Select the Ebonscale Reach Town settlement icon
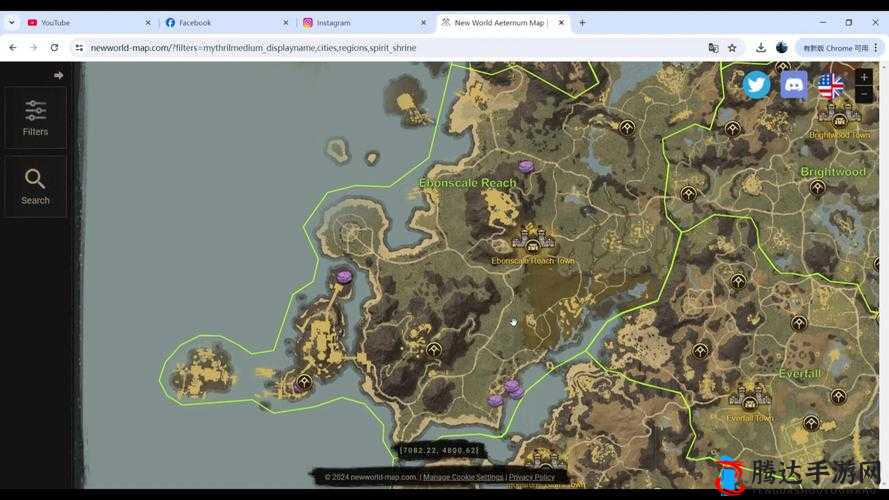This screenshot has width=889, height=500. click(532, 240)
